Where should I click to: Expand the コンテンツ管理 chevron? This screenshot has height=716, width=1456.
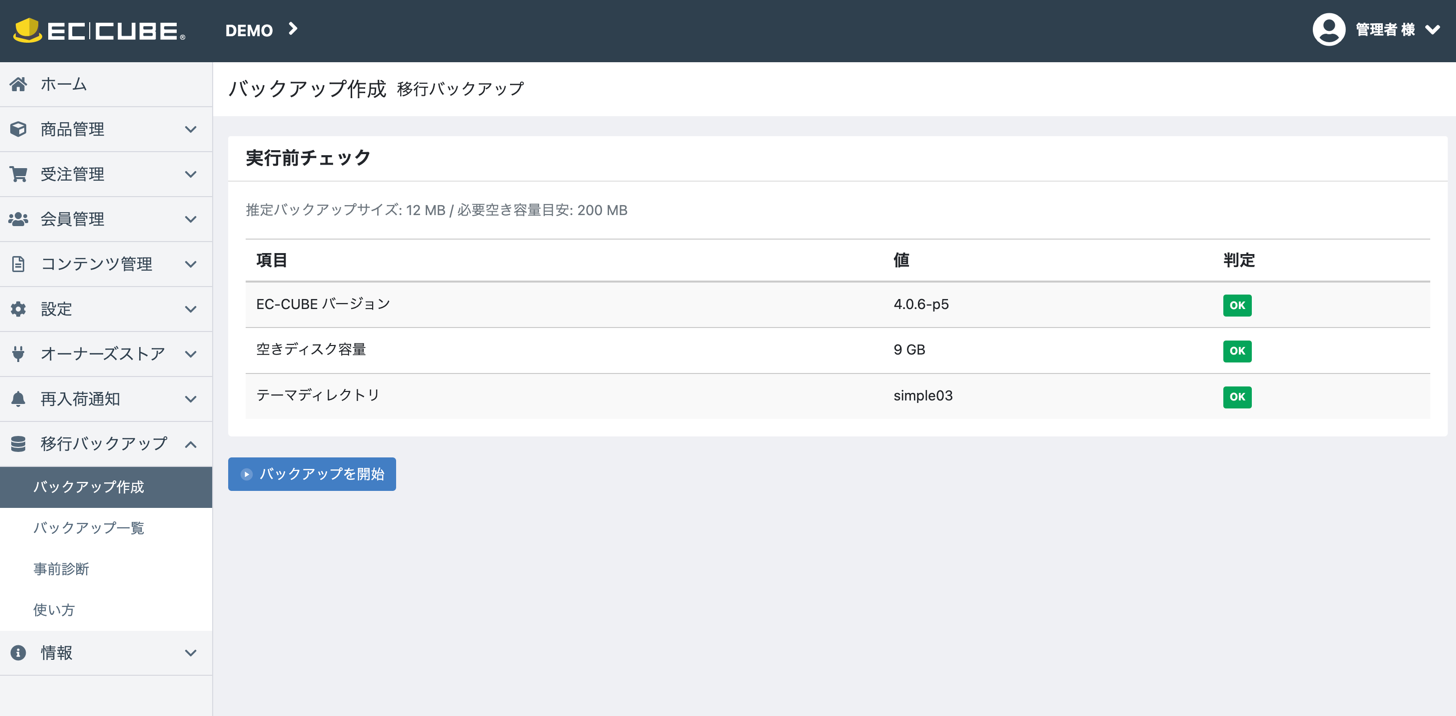tap(191, 265)
